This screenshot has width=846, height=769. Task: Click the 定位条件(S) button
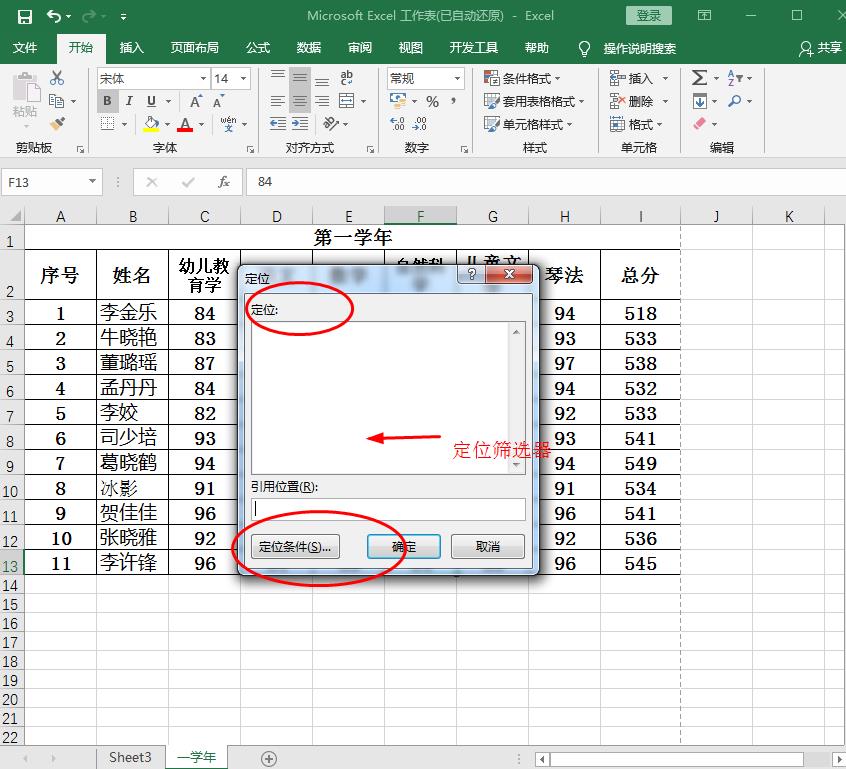click(295, 547)
